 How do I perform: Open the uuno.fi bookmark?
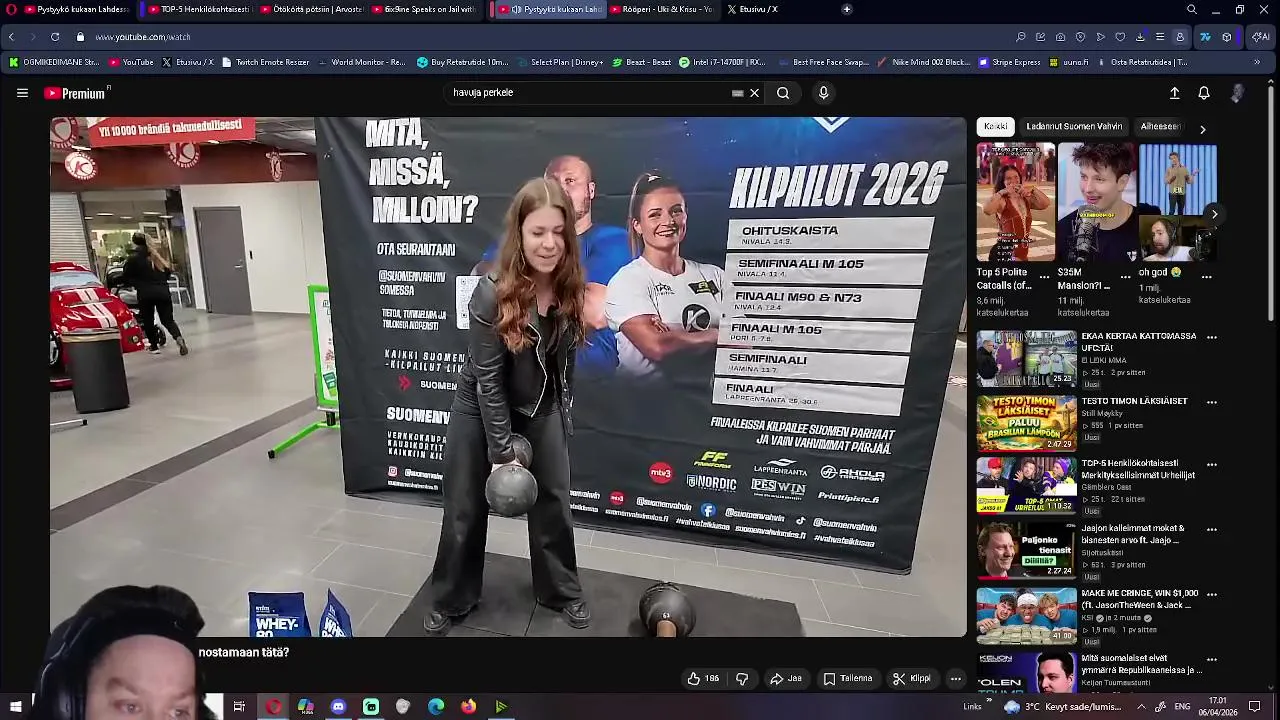1069,62
